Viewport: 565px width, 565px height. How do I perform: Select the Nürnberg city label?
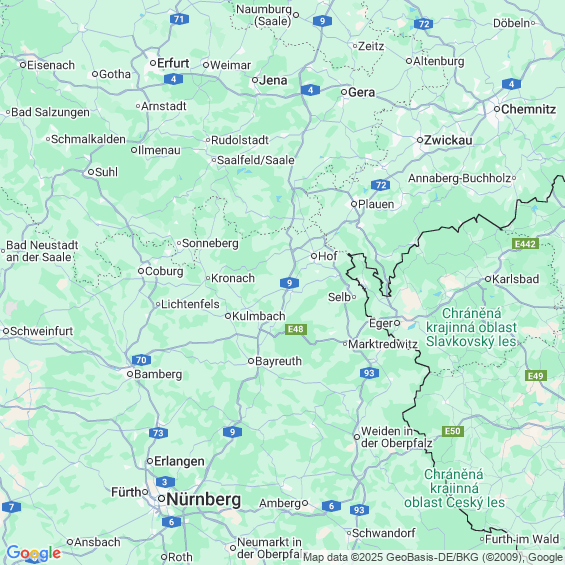[204, 499]
